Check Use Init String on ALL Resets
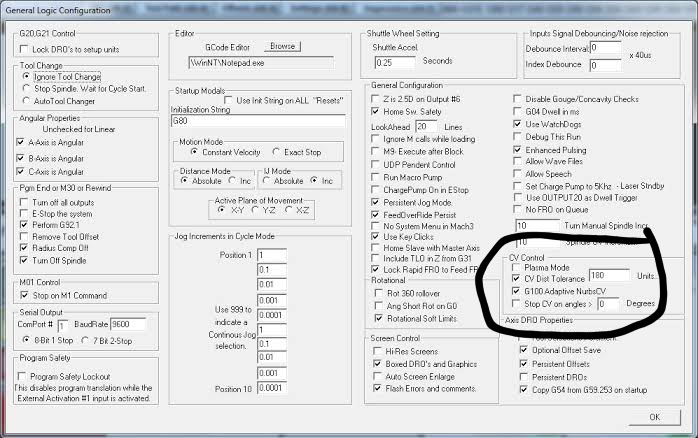The height and width of the screenshot is (438, 698). pos(228,100)
